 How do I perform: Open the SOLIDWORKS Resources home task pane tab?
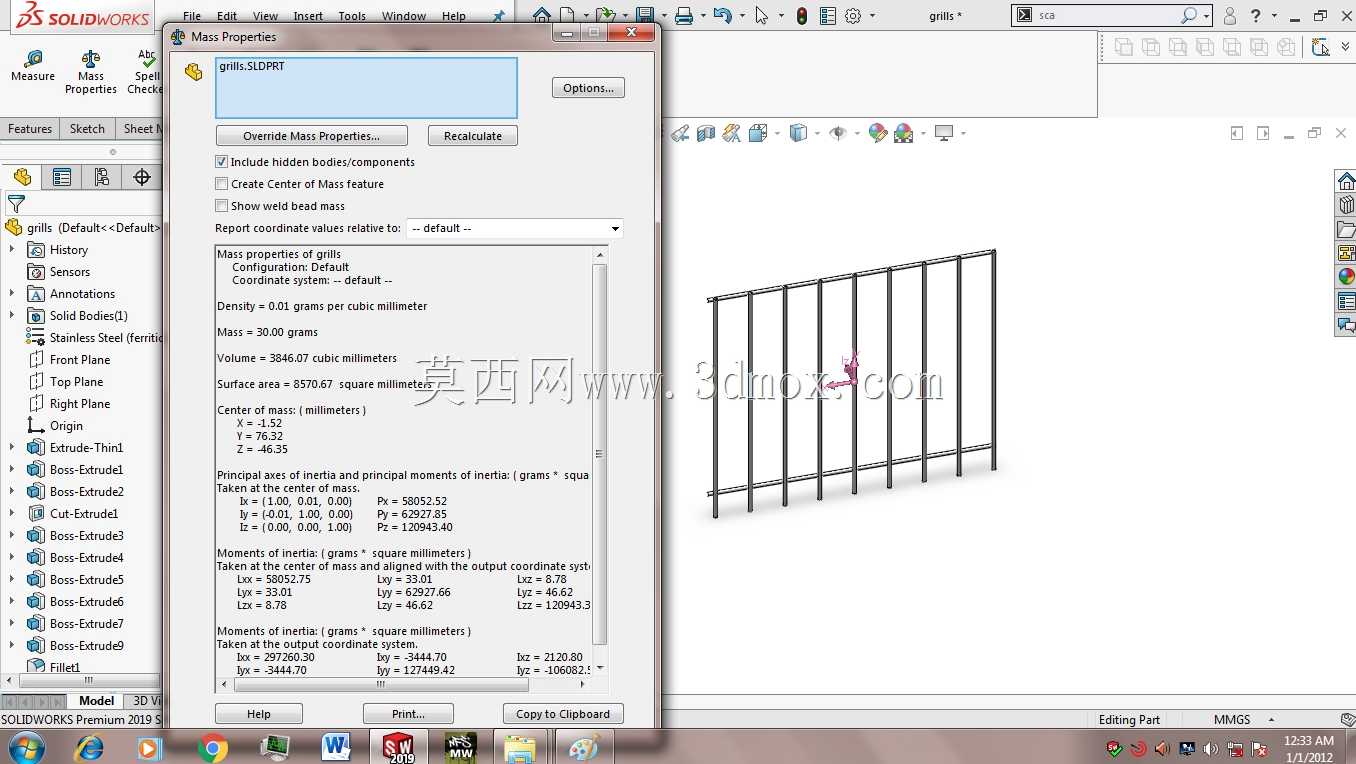[x=1346, y=181]
